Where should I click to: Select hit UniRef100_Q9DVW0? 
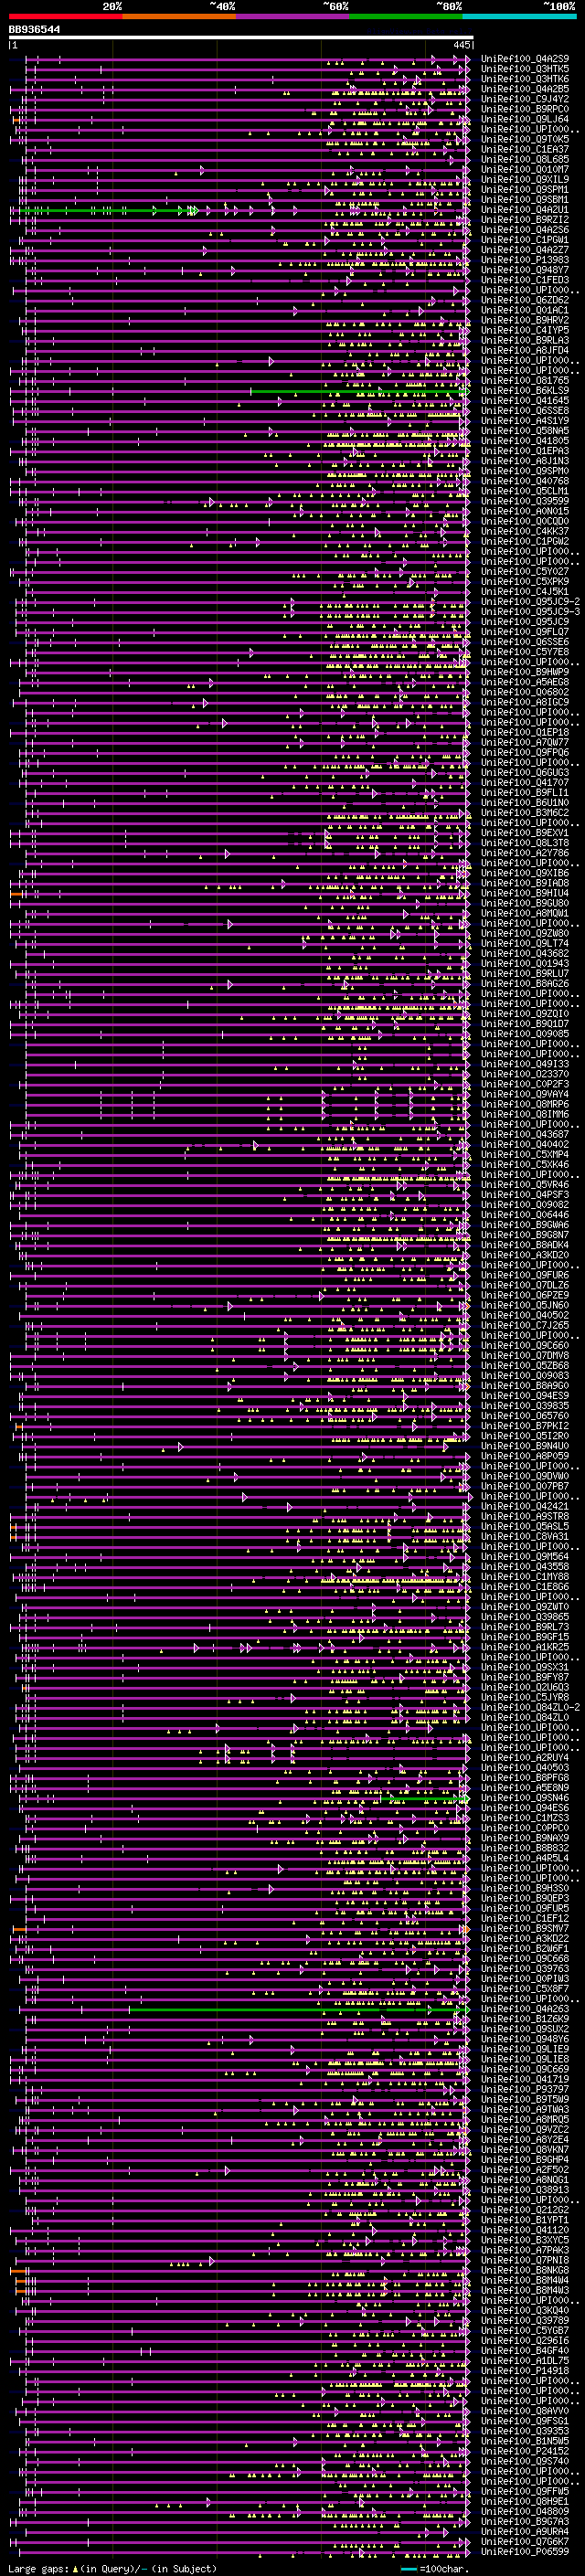(x=525, y=1476)
